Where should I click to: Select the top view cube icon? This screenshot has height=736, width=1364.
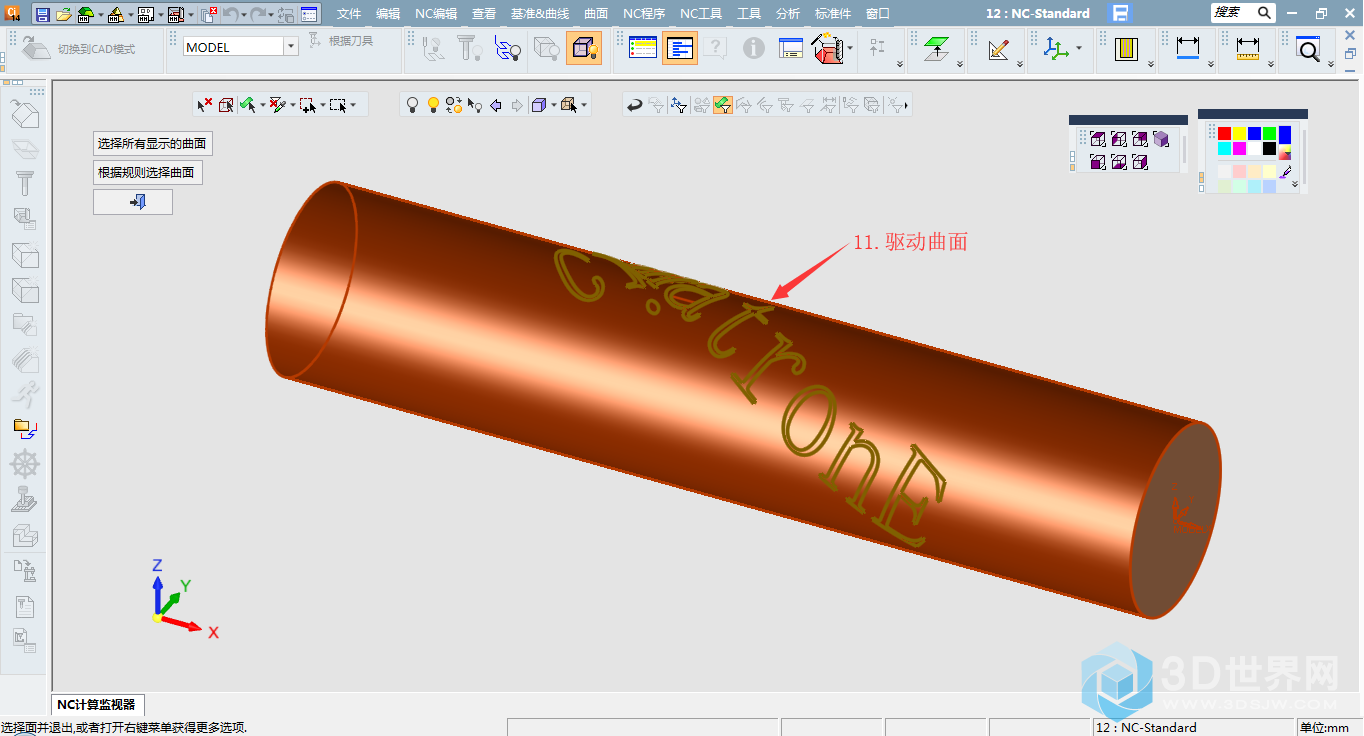click(x=1098, y=139)
